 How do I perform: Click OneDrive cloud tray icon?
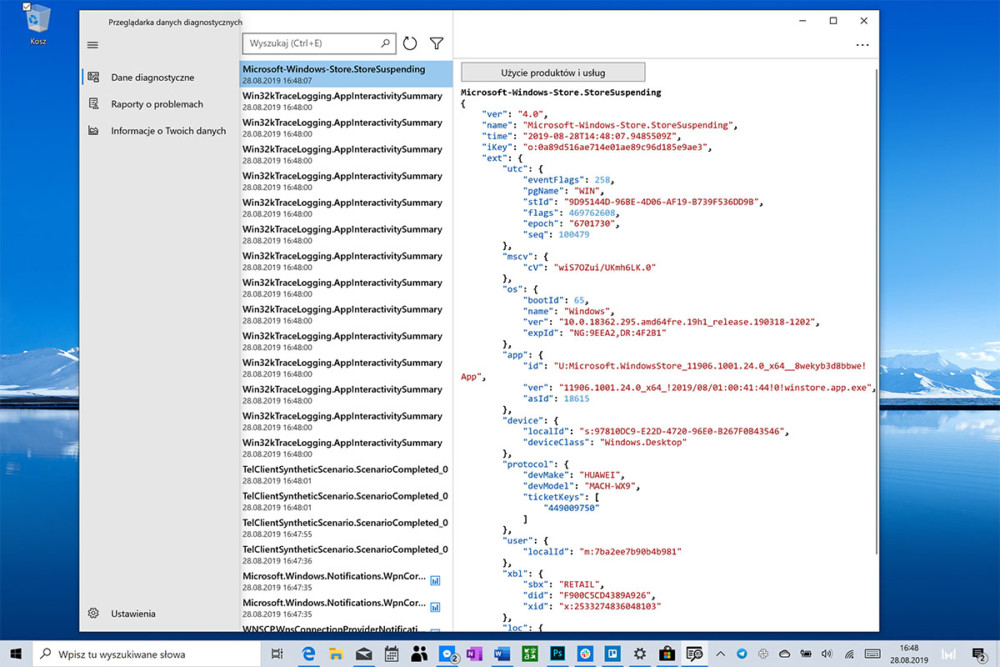click(785, 654)
